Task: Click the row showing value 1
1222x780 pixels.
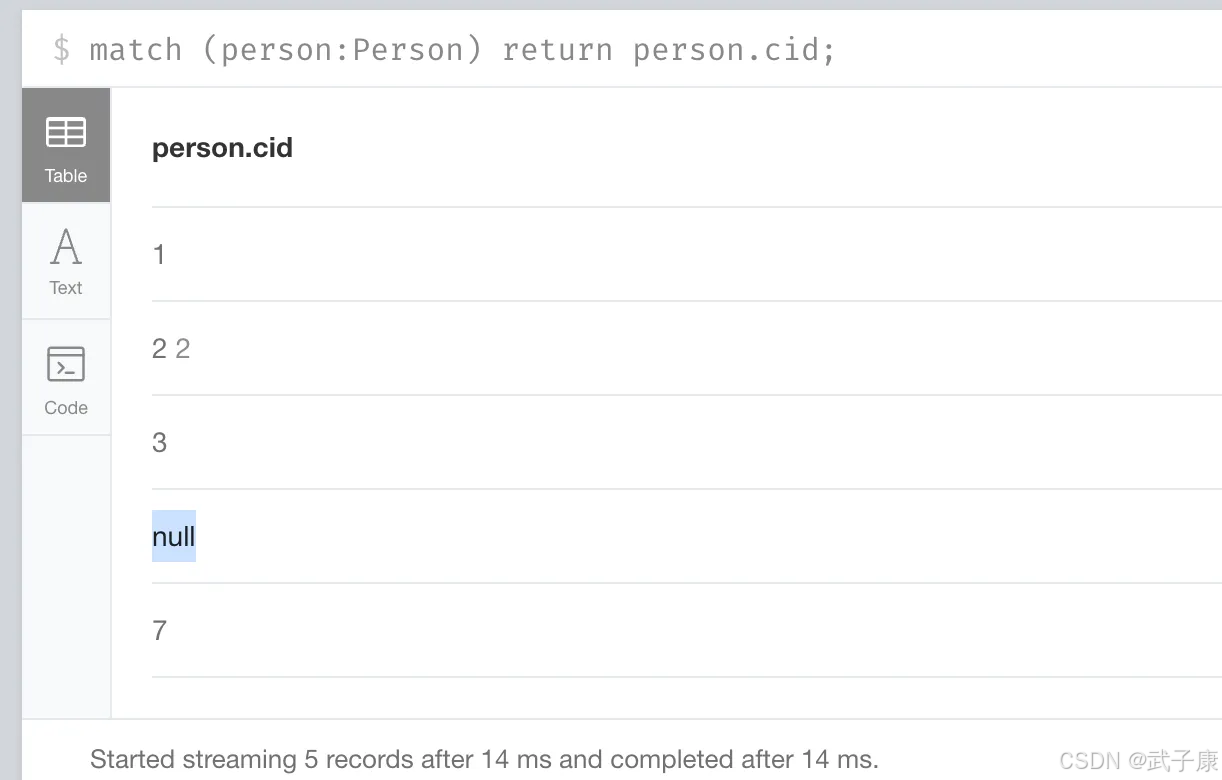Action: pyautogui.click(x=159, y=254)
